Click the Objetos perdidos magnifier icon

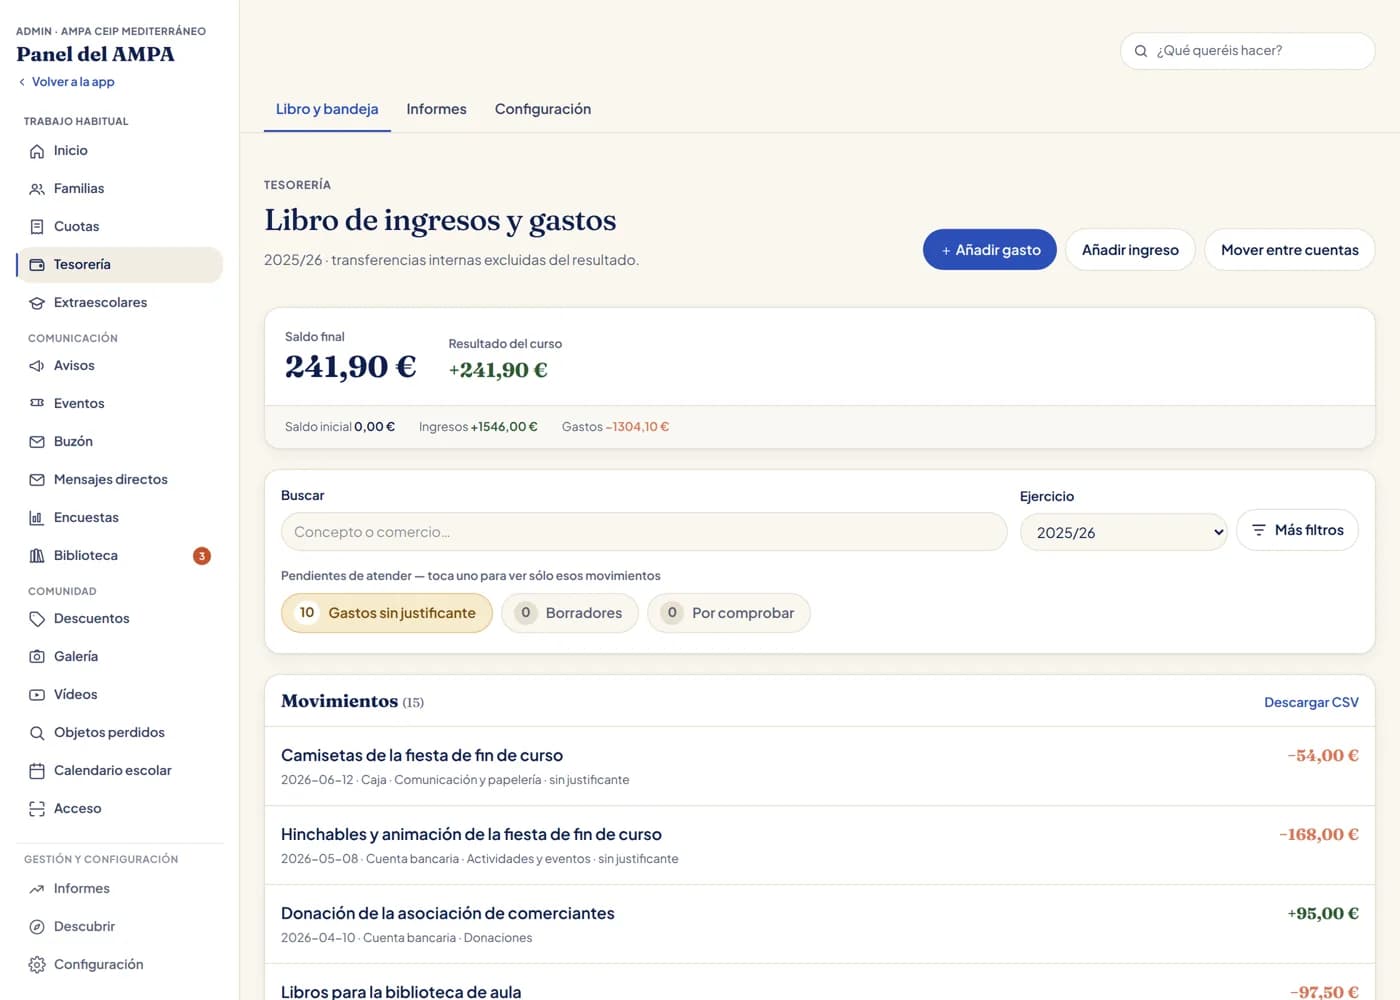(37, 733)
